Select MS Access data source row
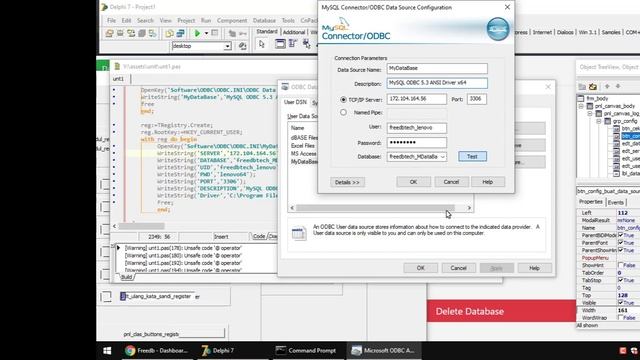Screen dimensions: 640x360 (303, 154)
